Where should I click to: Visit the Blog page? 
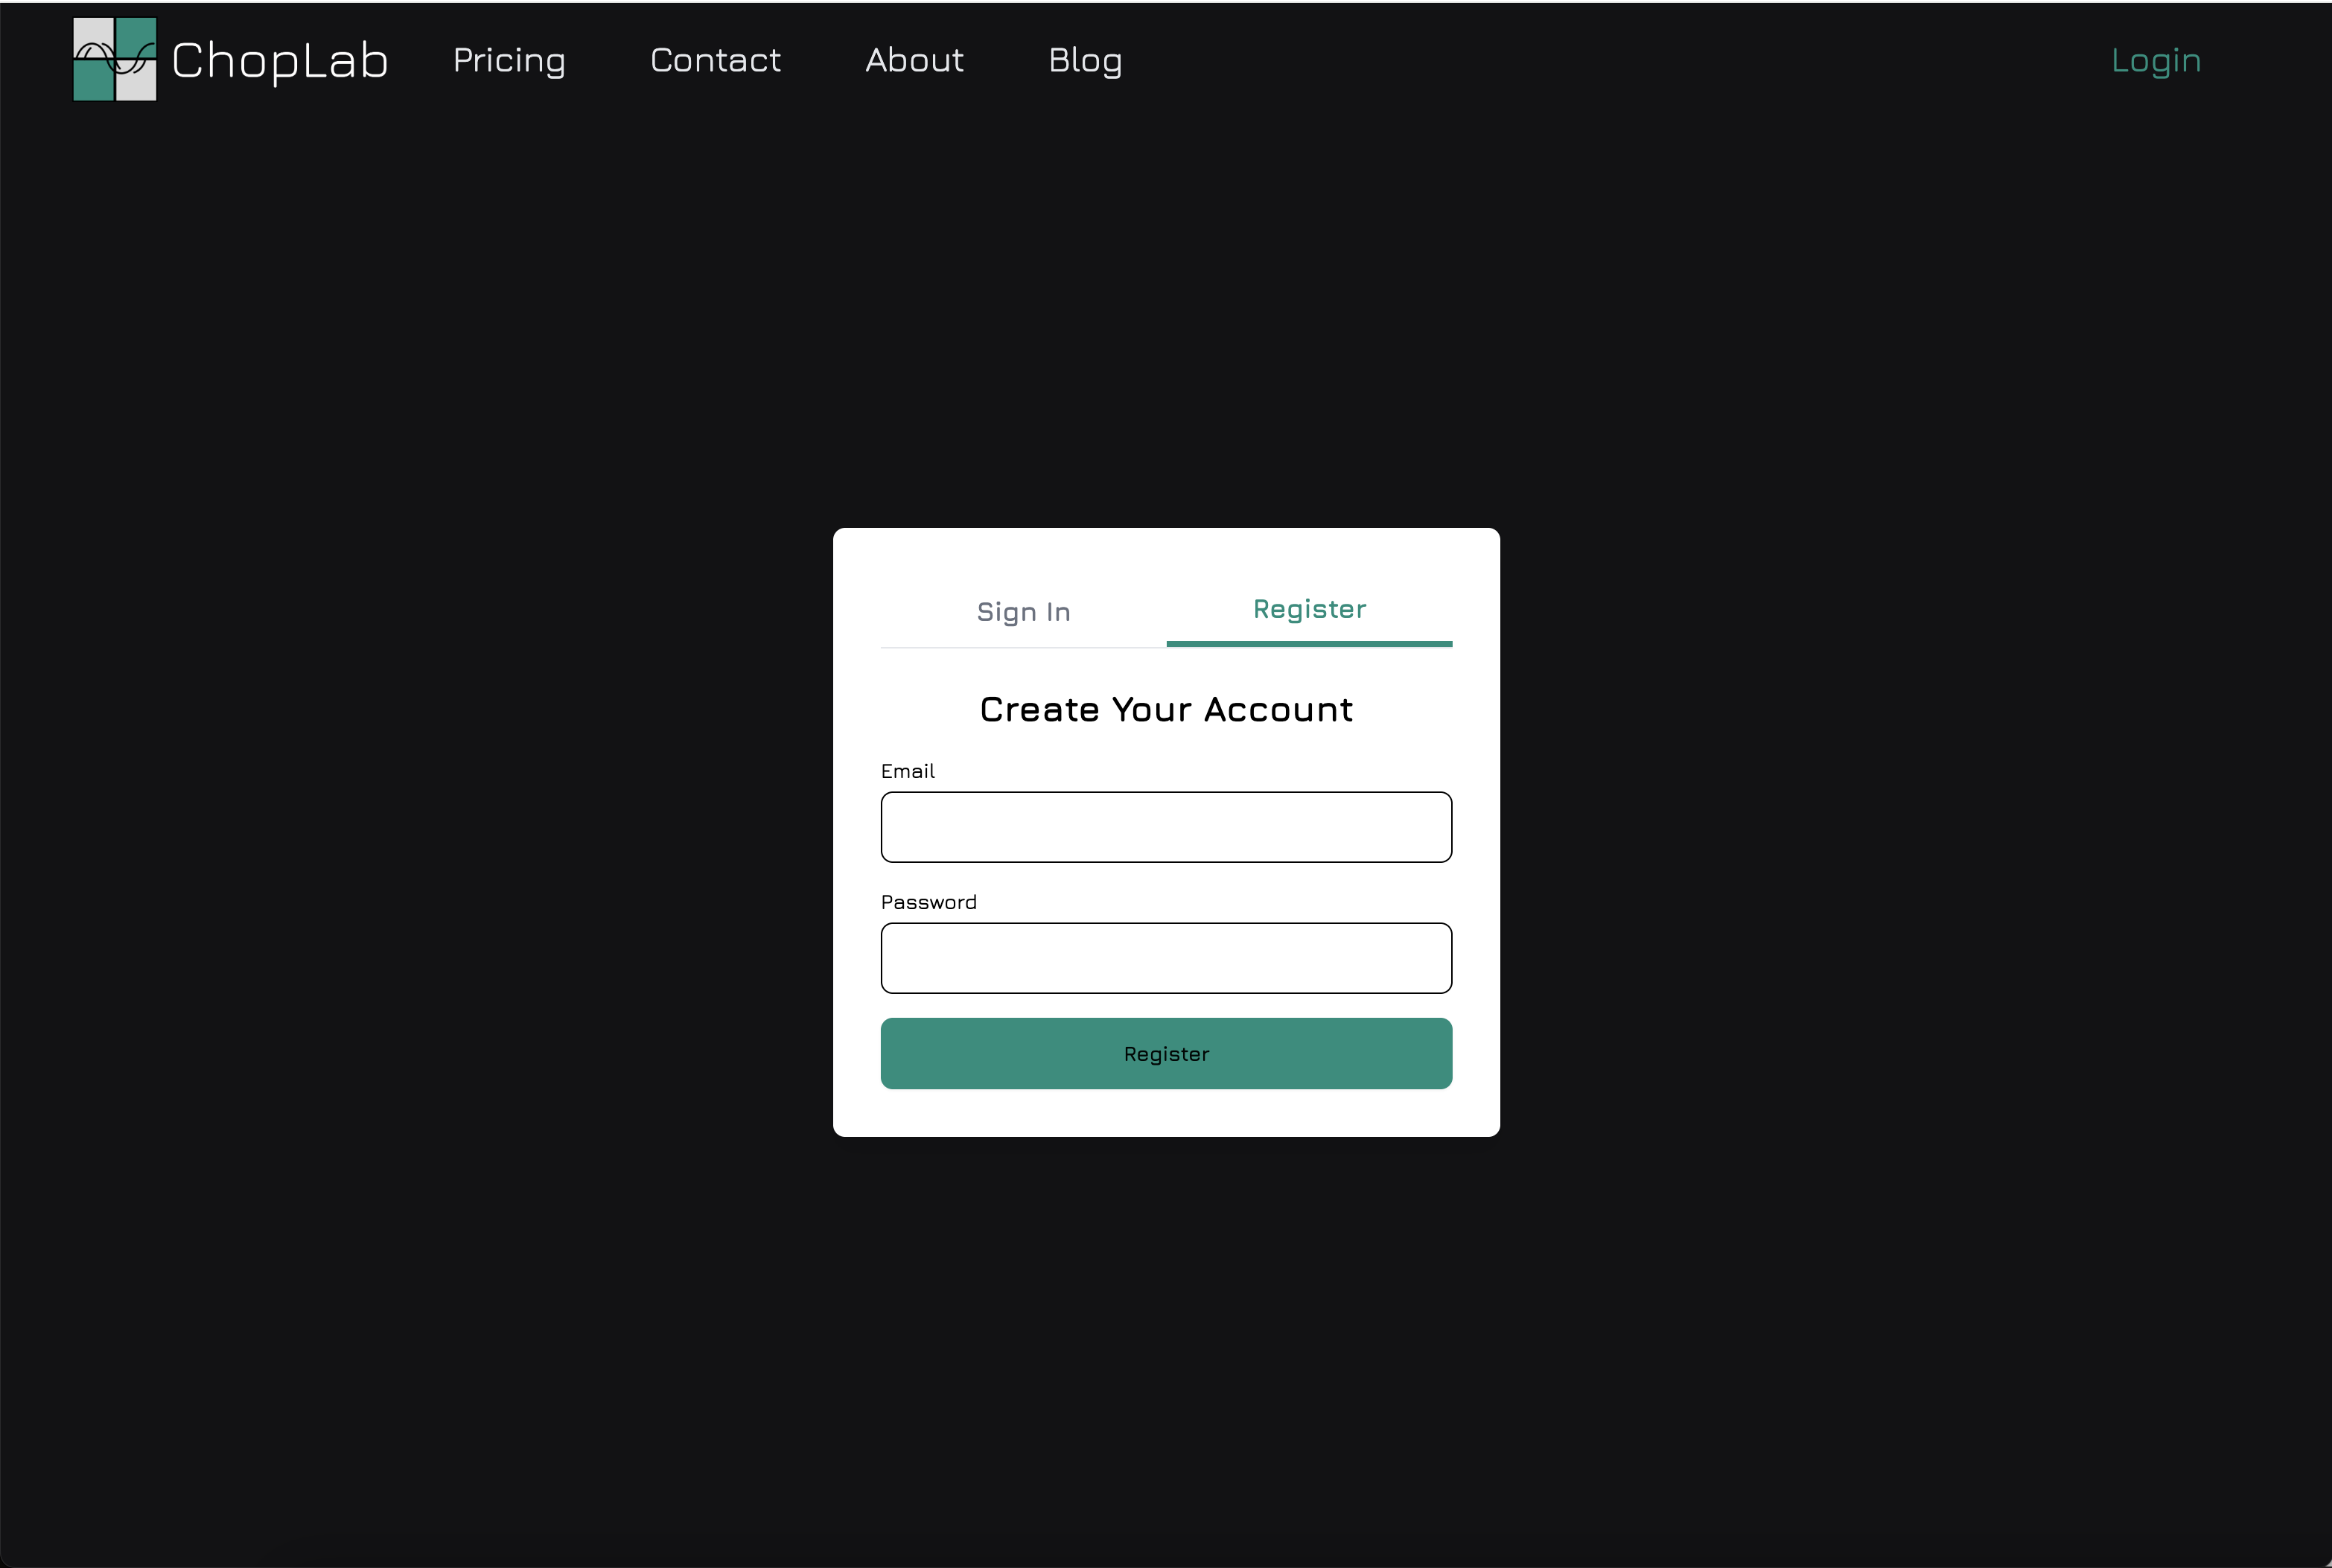tap(1085, 61)
